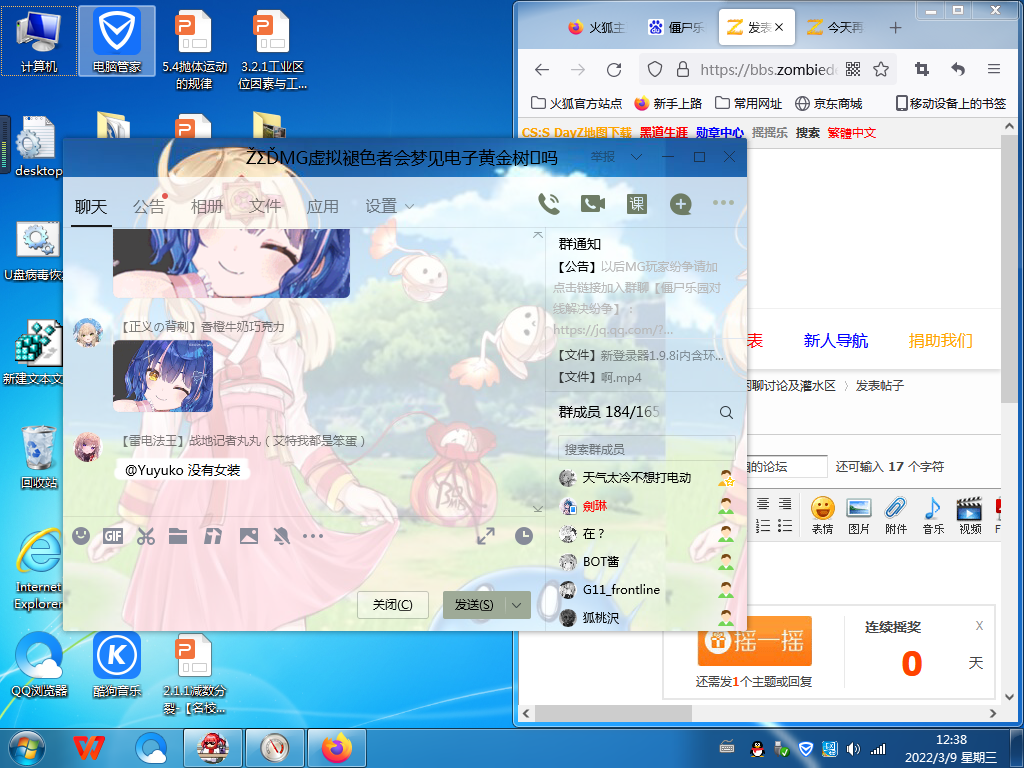This screenshot has height=768, width=1024.
Task: Open the 火狐官方站点 bookmark folder
Action: click(x=576, y=103)
